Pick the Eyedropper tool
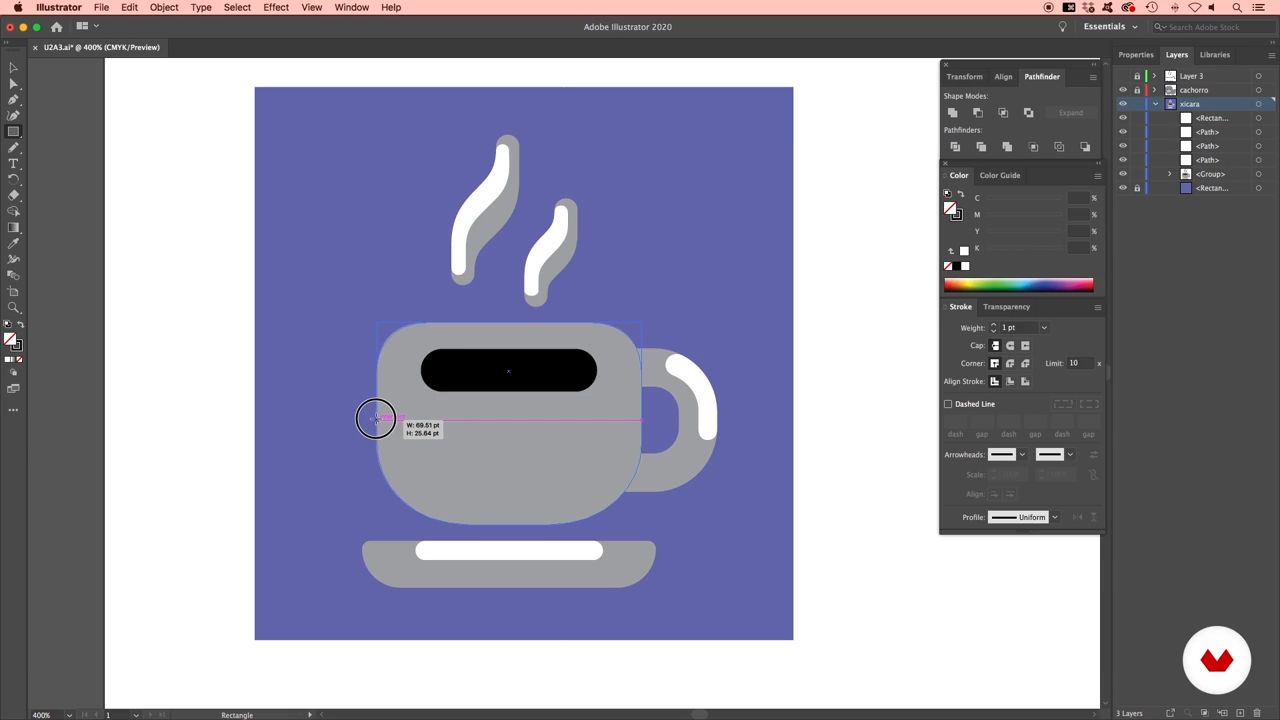1280x720 pixels. pos(13,243)
